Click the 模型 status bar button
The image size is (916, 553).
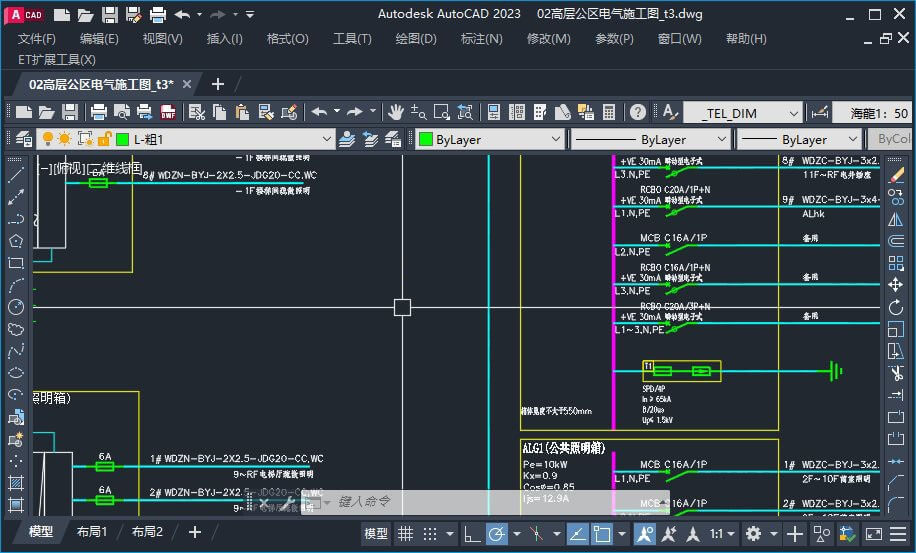tap(375, 534)
